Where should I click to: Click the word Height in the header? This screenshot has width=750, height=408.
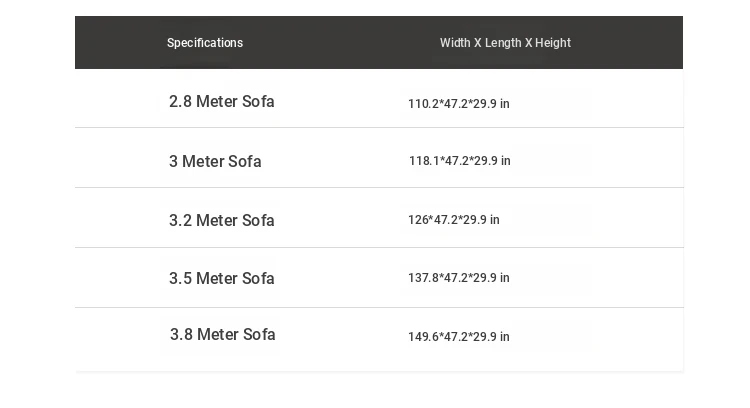553,43
